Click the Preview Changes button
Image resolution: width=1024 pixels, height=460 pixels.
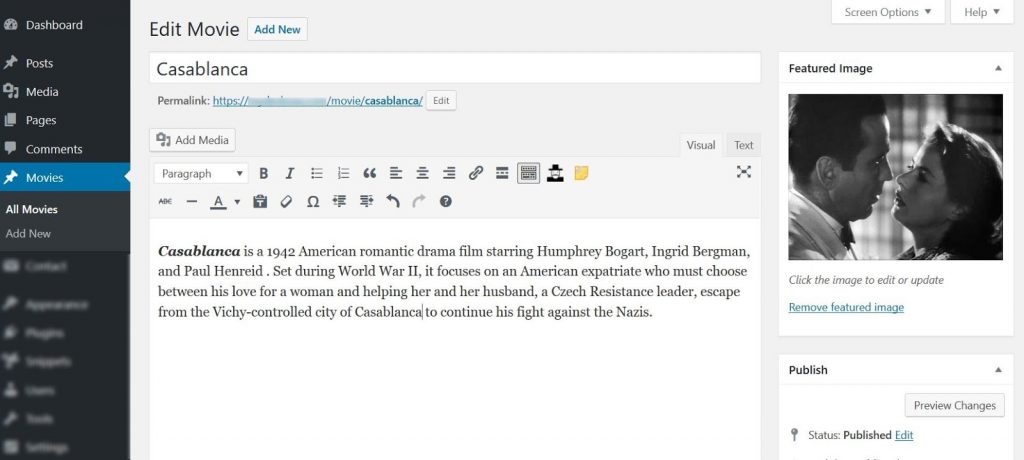tap(954, 405)
